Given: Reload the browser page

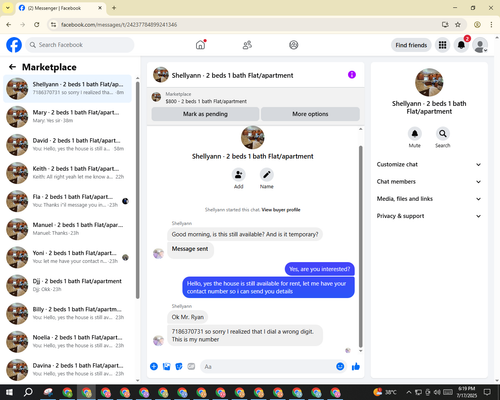Looking at the screenshot, I should point(37,24).
